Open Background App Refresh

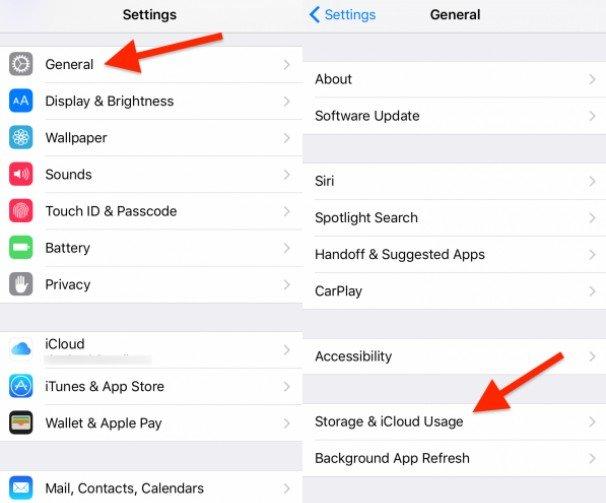(454, 458)
